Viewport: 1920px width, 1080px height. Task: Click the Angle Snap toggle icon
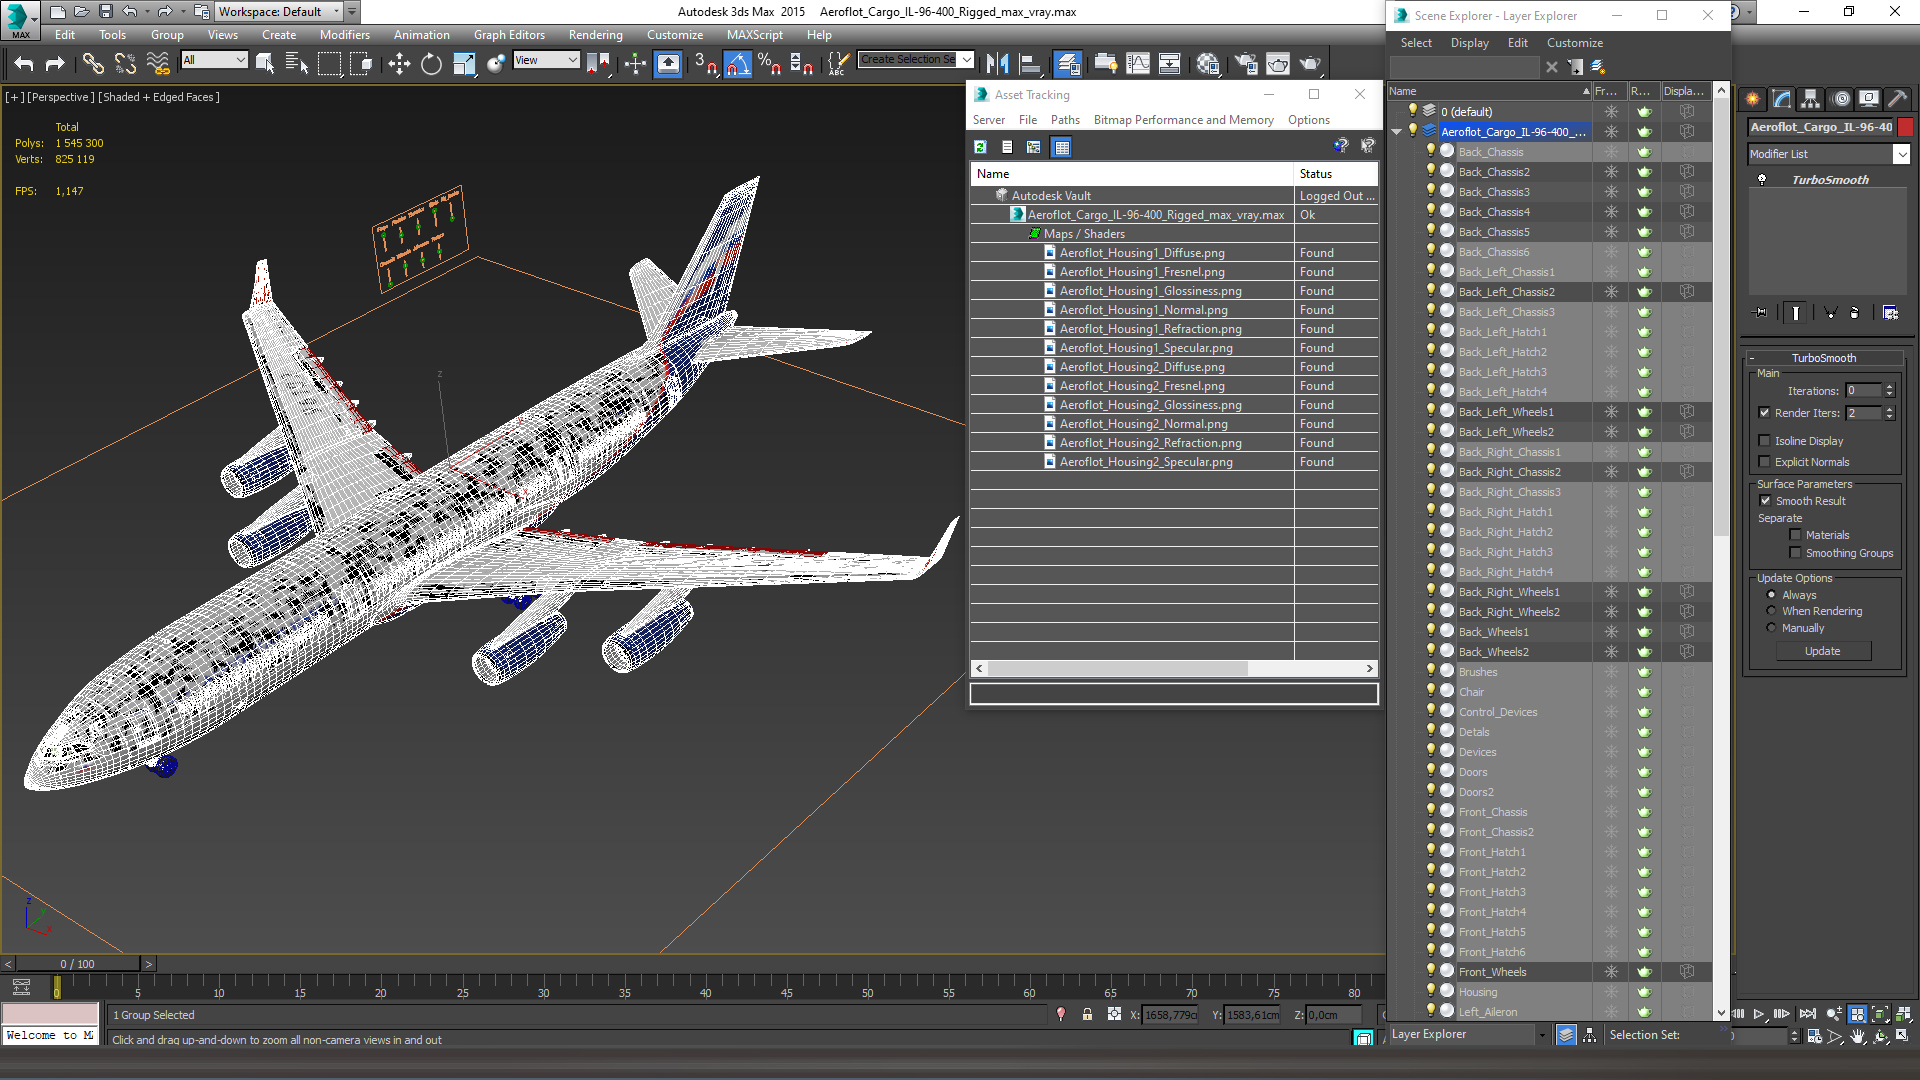pos(737,64)
